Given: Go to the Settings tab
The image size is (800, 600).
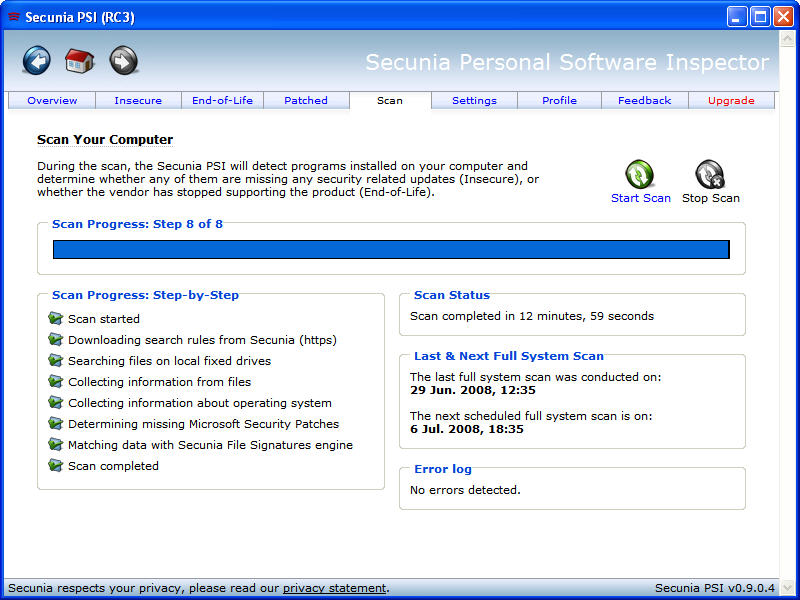Looking at the screenshot, I should 474,100.
